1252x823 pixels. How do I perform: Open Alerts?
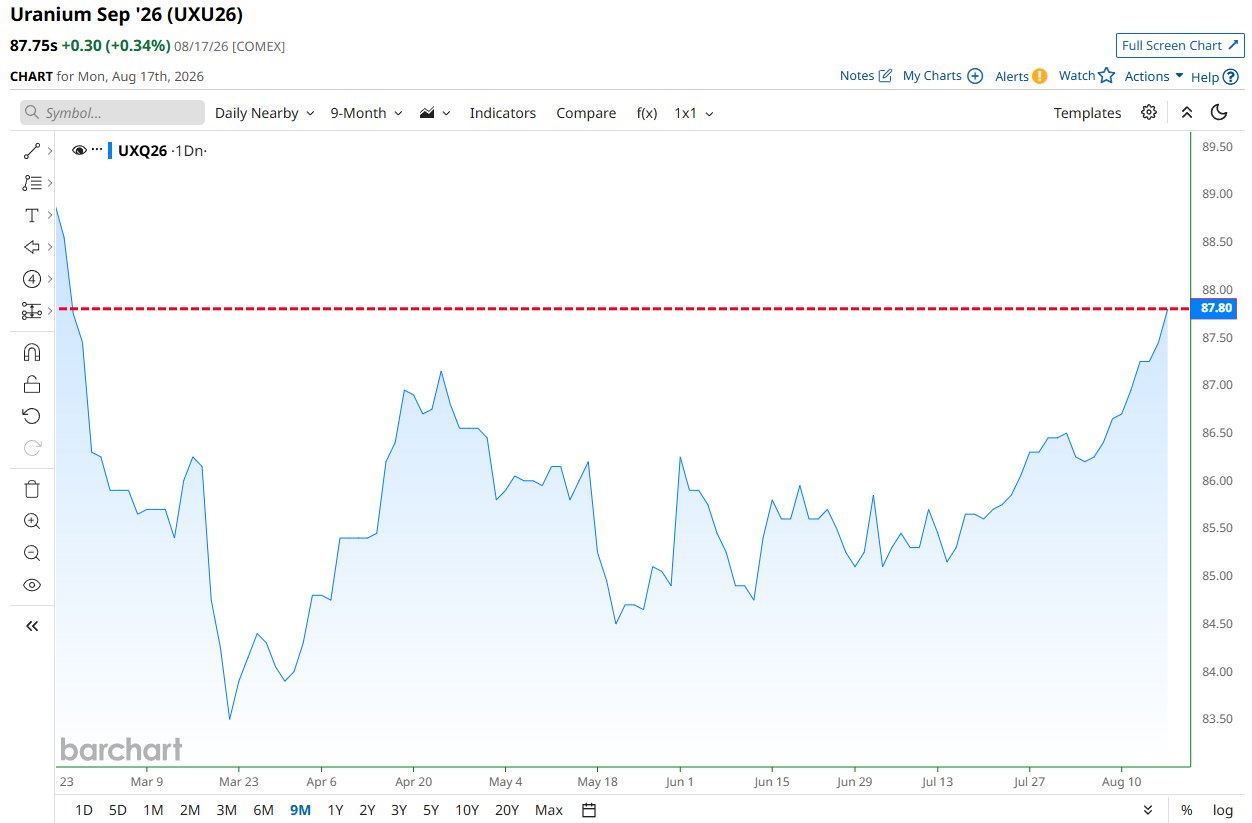(x=1021, y=76)
